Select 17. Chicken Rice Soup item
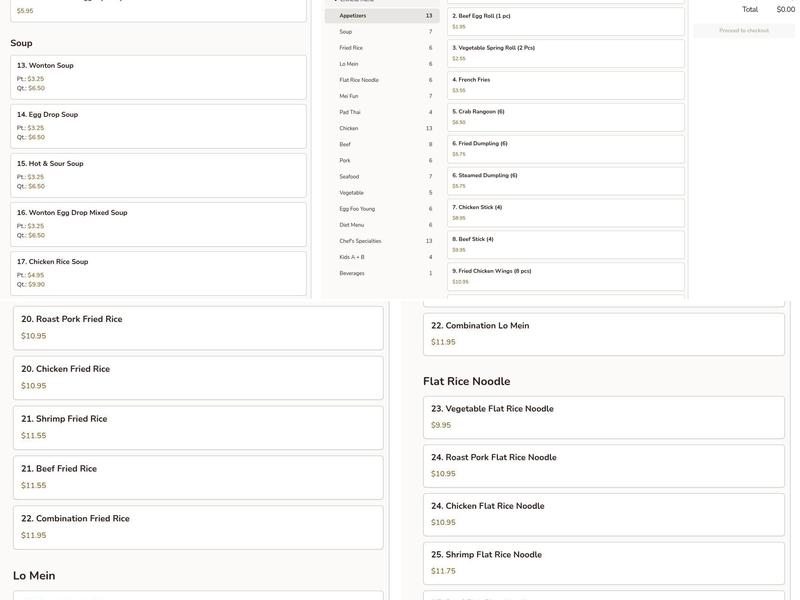800x600 pixels. tap(158, 273)
